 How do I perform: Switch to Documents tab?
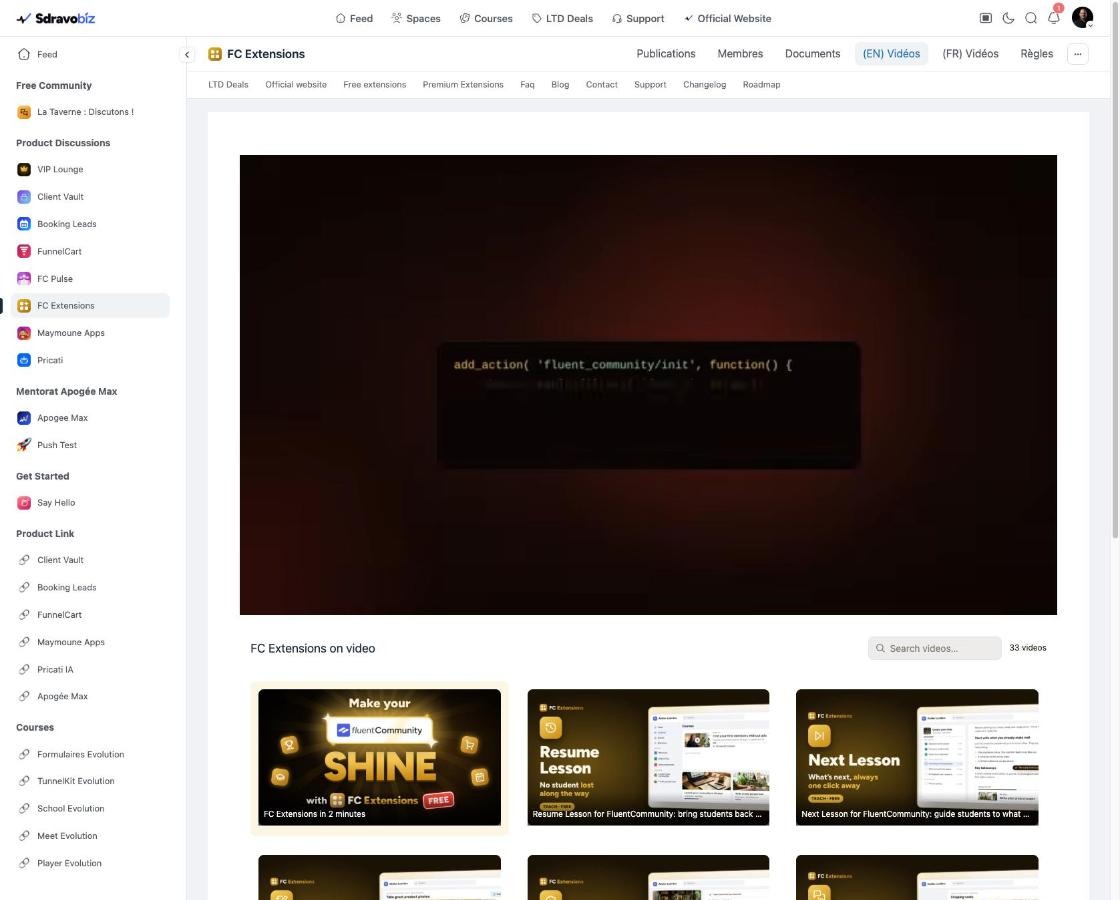pos(812,54)
